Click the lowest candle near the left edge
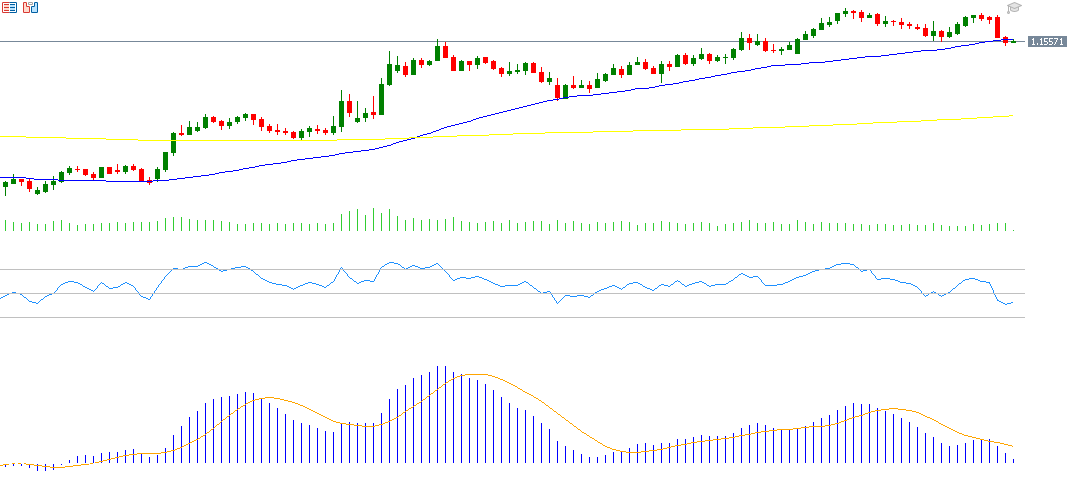The image size is (1077, 497). point(37,189)
